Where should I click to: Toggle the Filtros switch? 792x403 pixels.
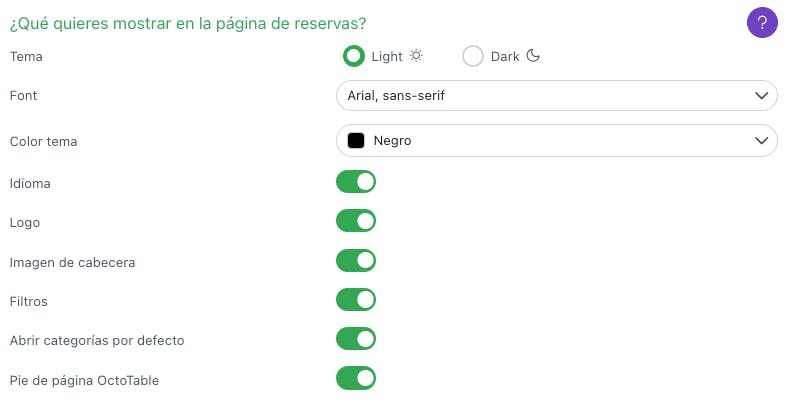tap(356, 300)
